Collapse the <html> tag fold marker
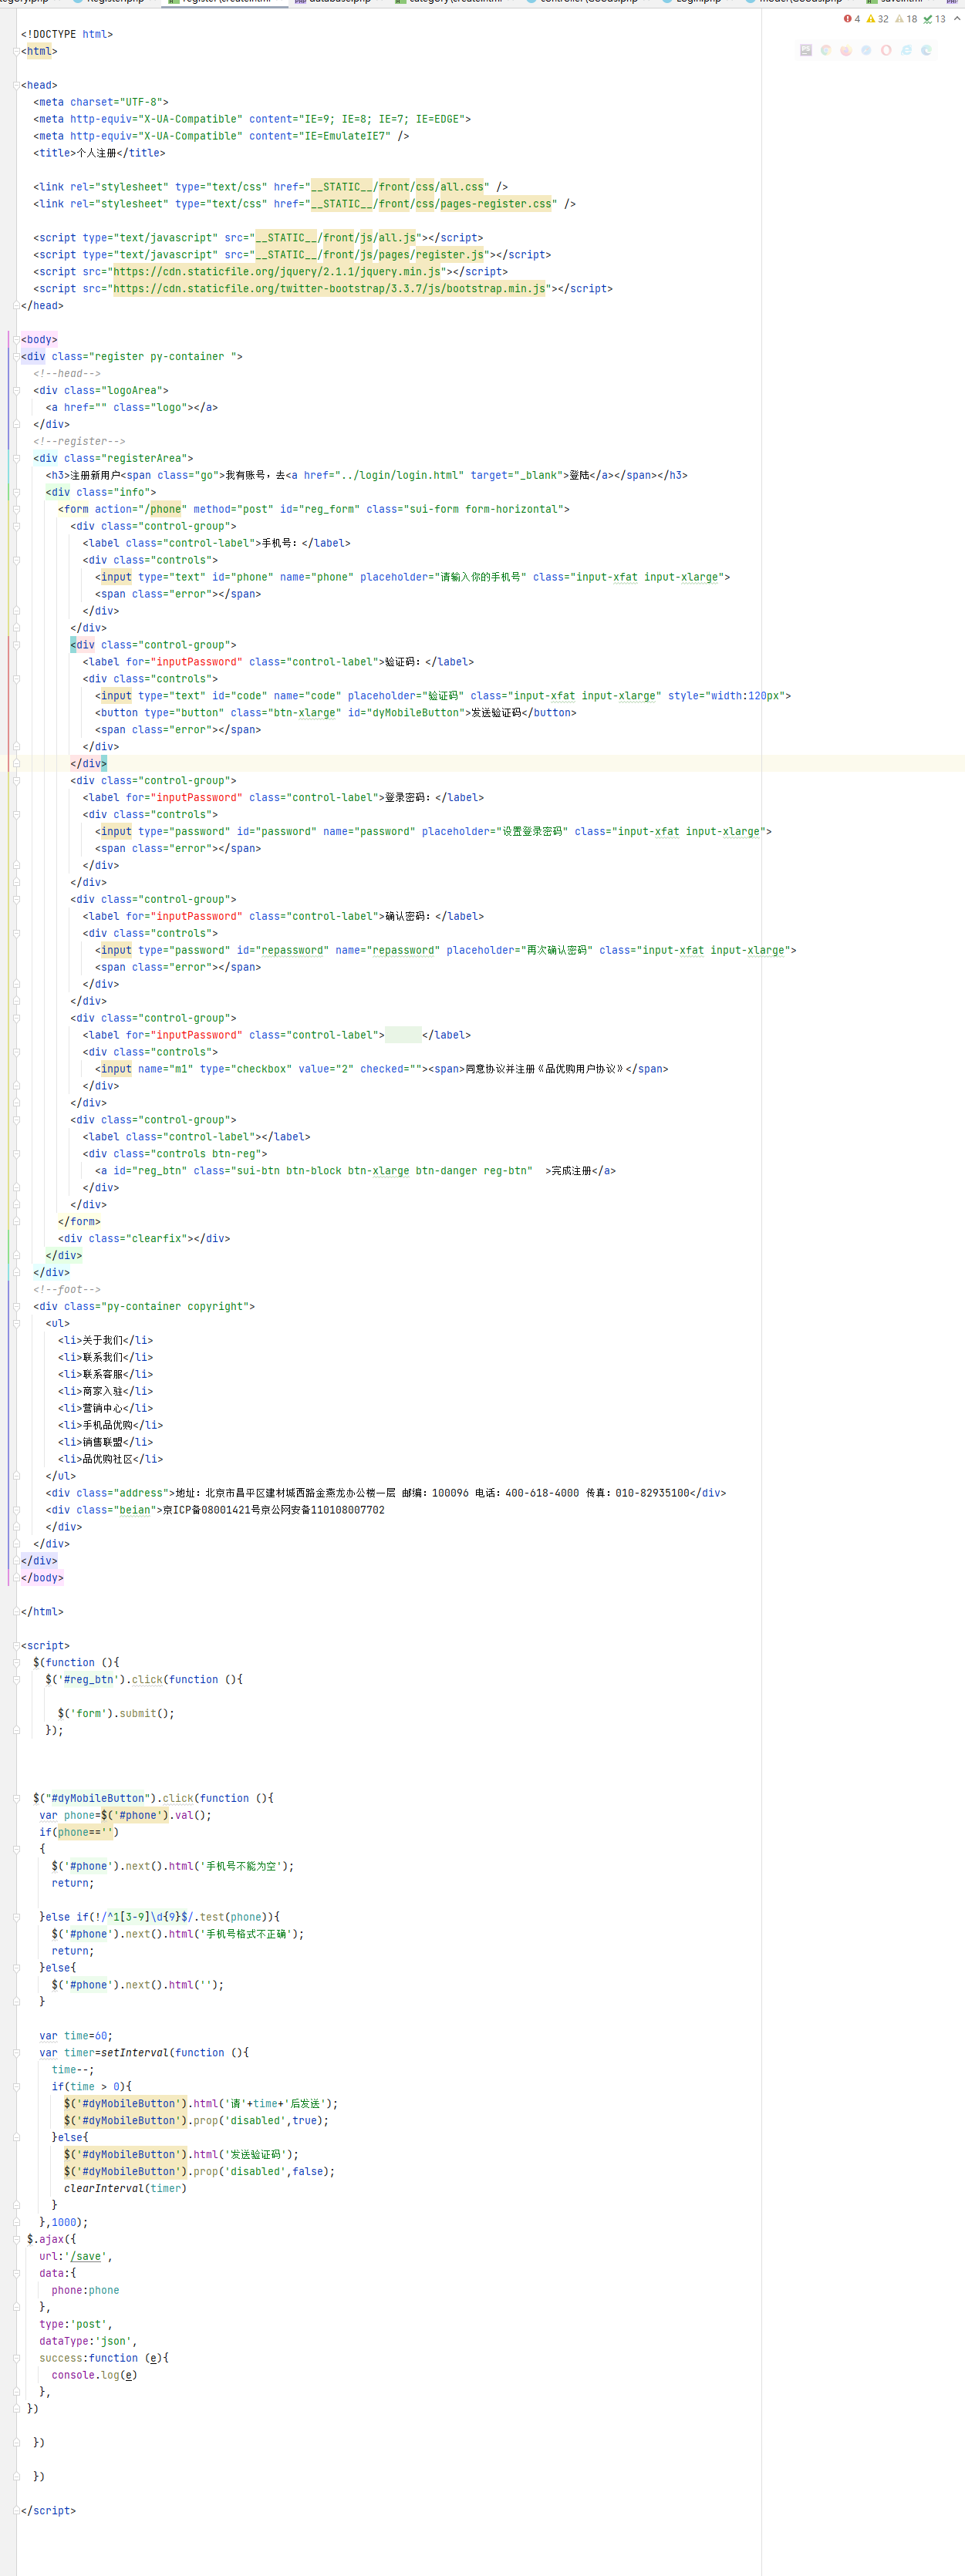This screenshot has height=2576, width=965. coord(17,52)
